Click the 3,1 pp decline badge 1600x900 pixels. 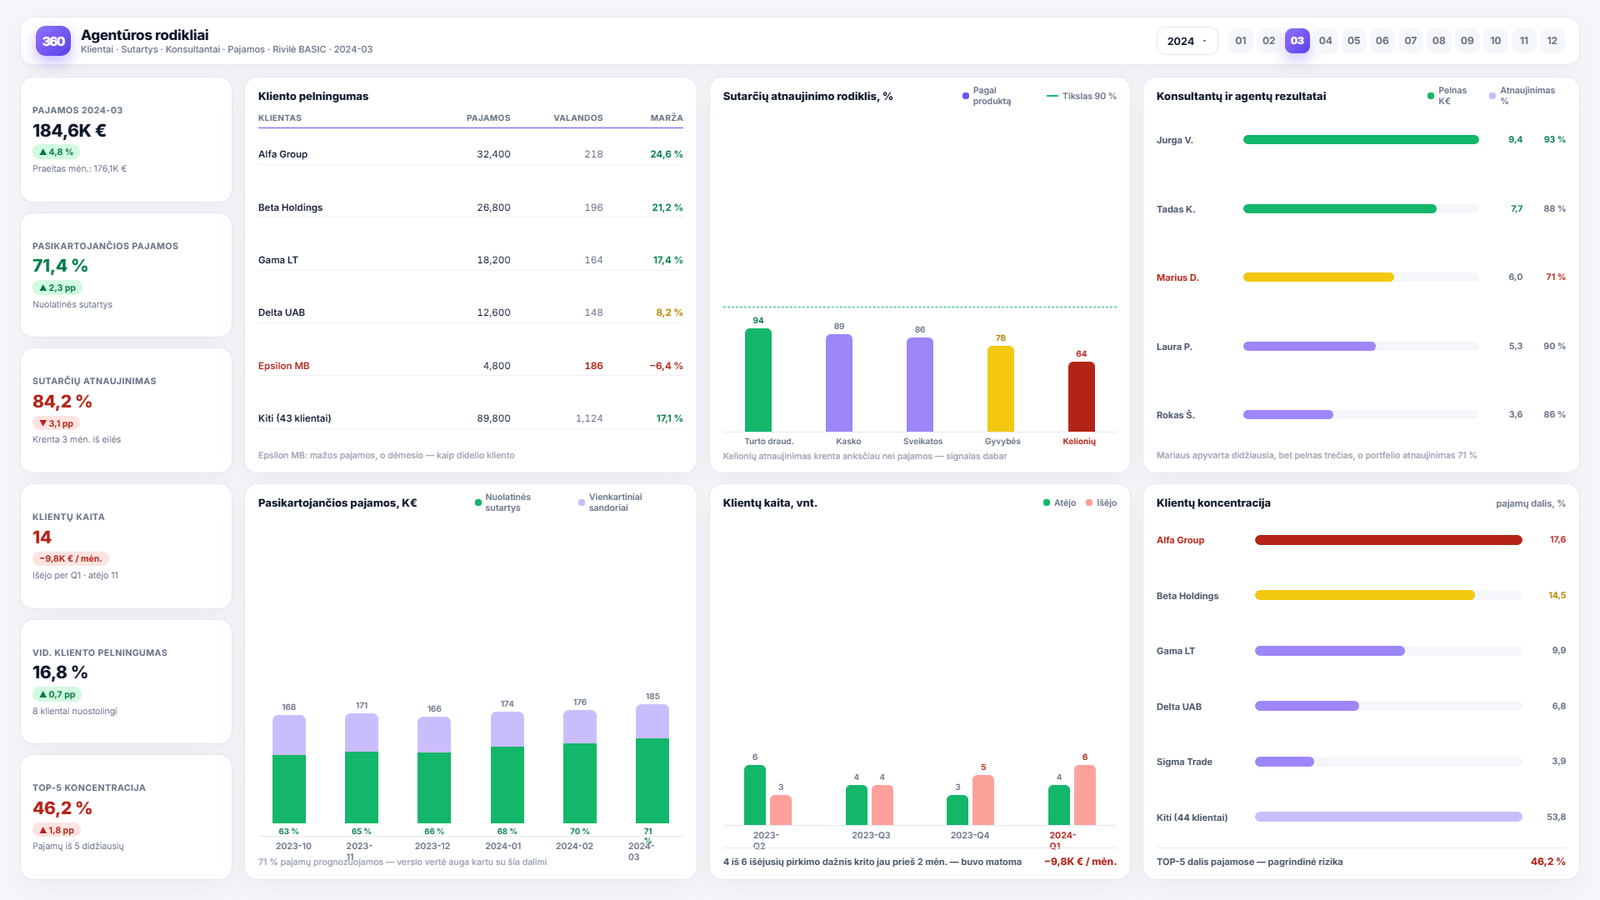tap(57, 424)
